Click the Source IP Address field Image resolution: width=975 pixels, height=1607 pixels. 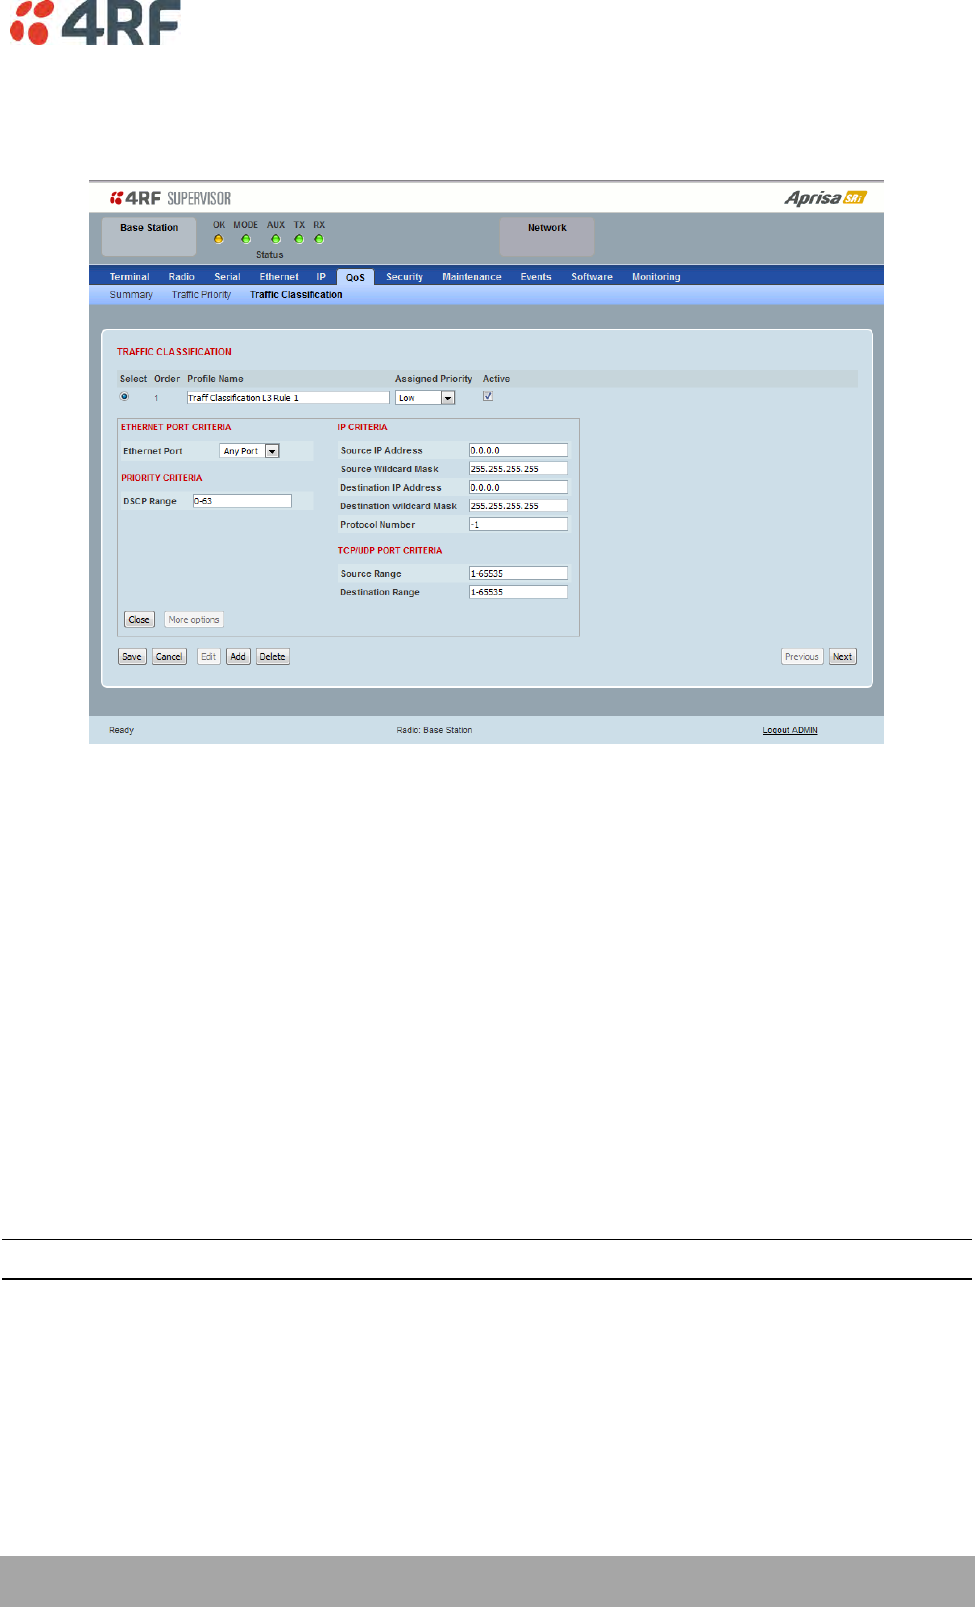518,450
